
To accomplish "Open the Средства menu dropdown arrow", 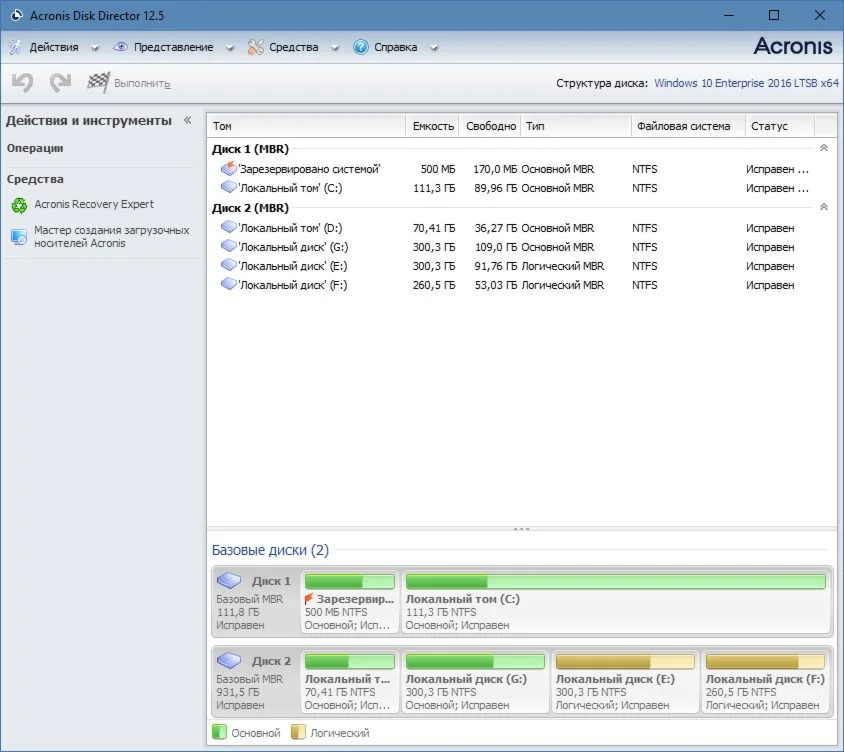I will (x=335, y=48).
